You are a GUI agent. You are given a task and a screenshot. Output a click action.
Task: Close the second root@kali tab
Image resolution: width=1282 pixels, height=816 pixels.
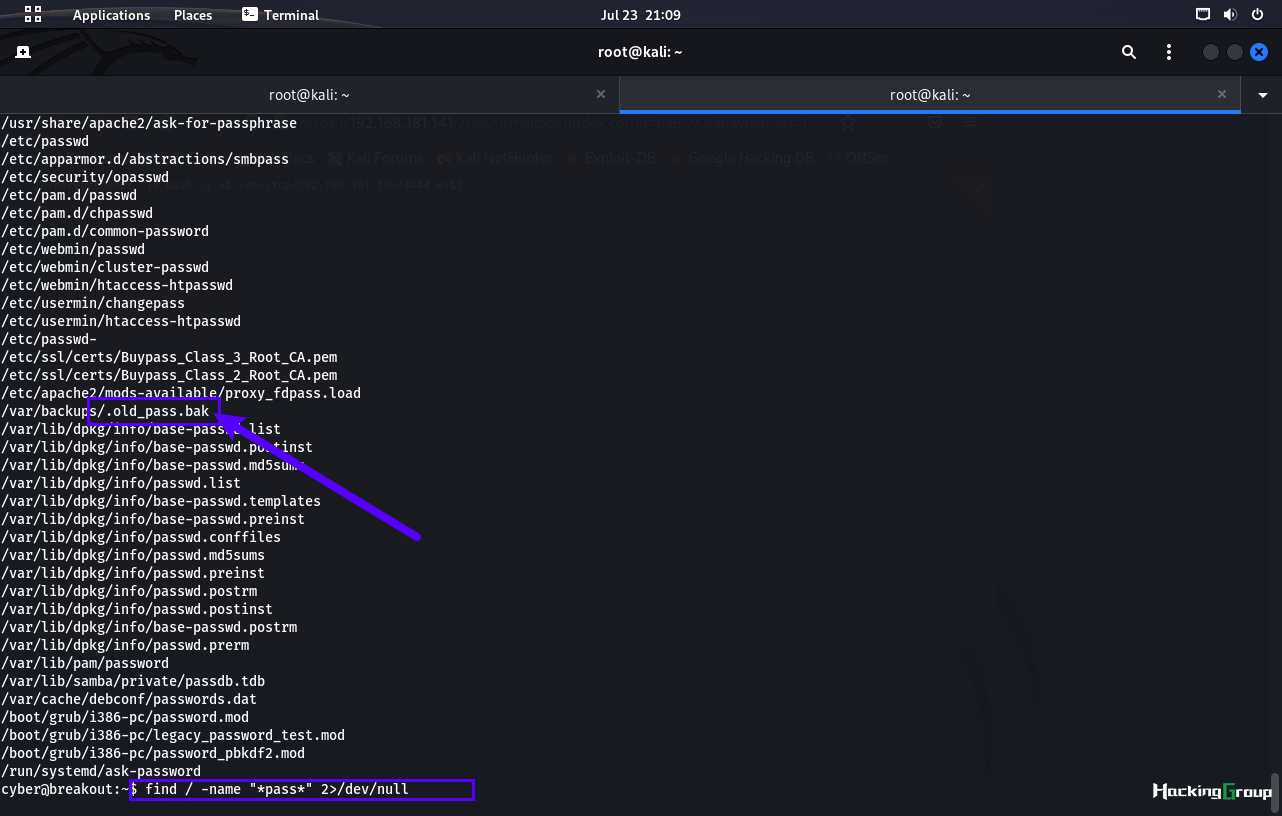tap(1222, 94)
